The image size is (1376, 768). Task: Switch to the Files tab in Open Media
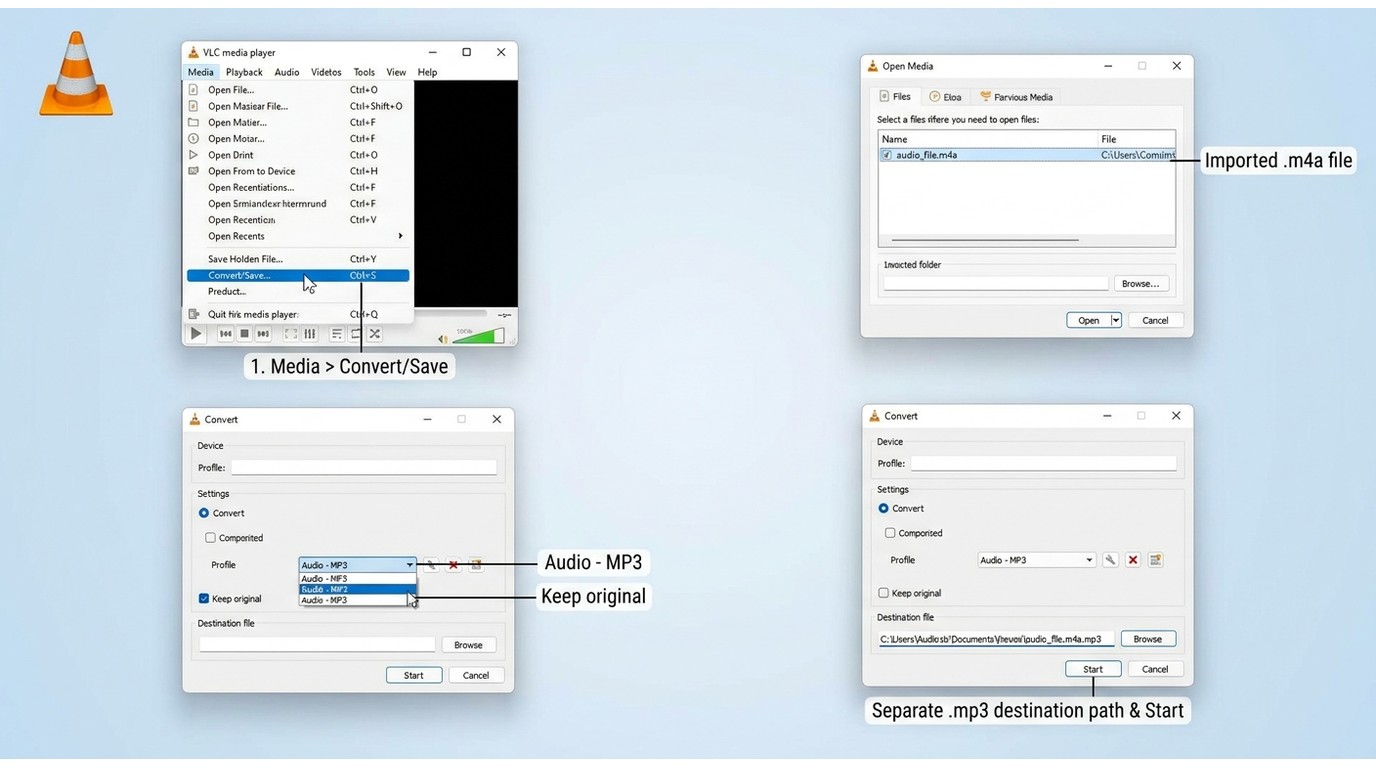coord(895,97)
